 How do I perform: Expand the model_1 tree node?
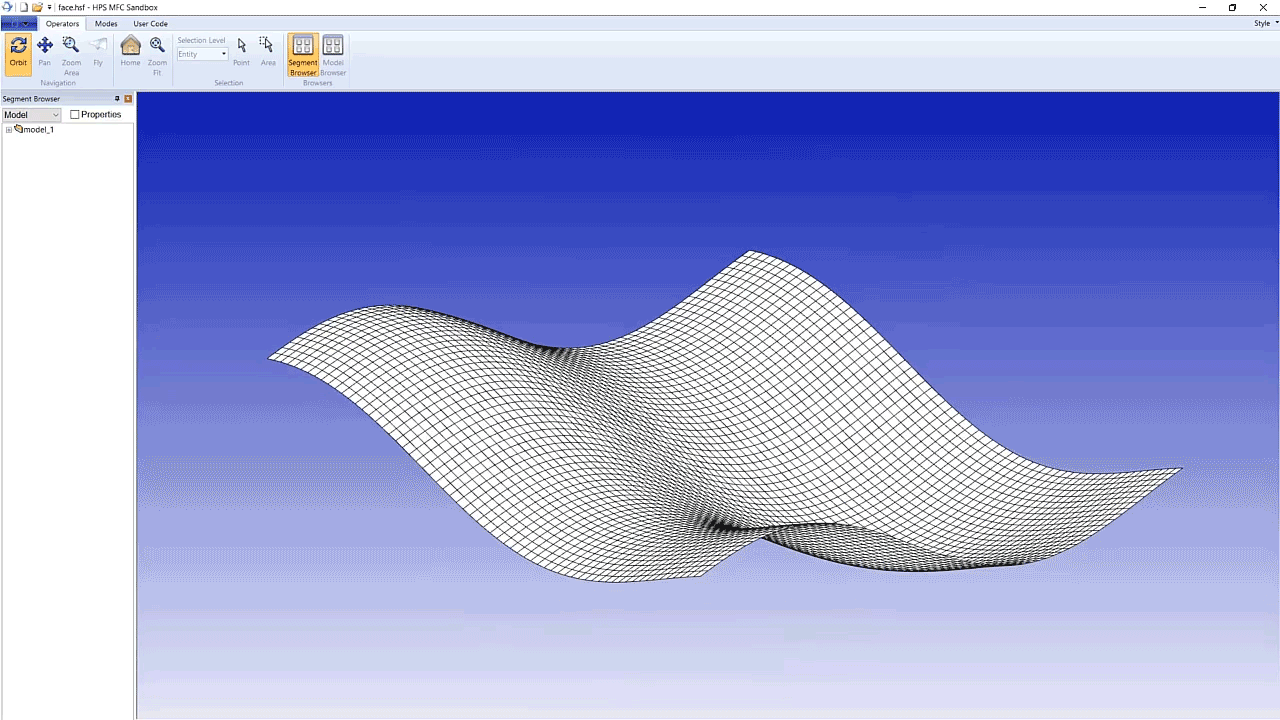[x=8, y=130]
